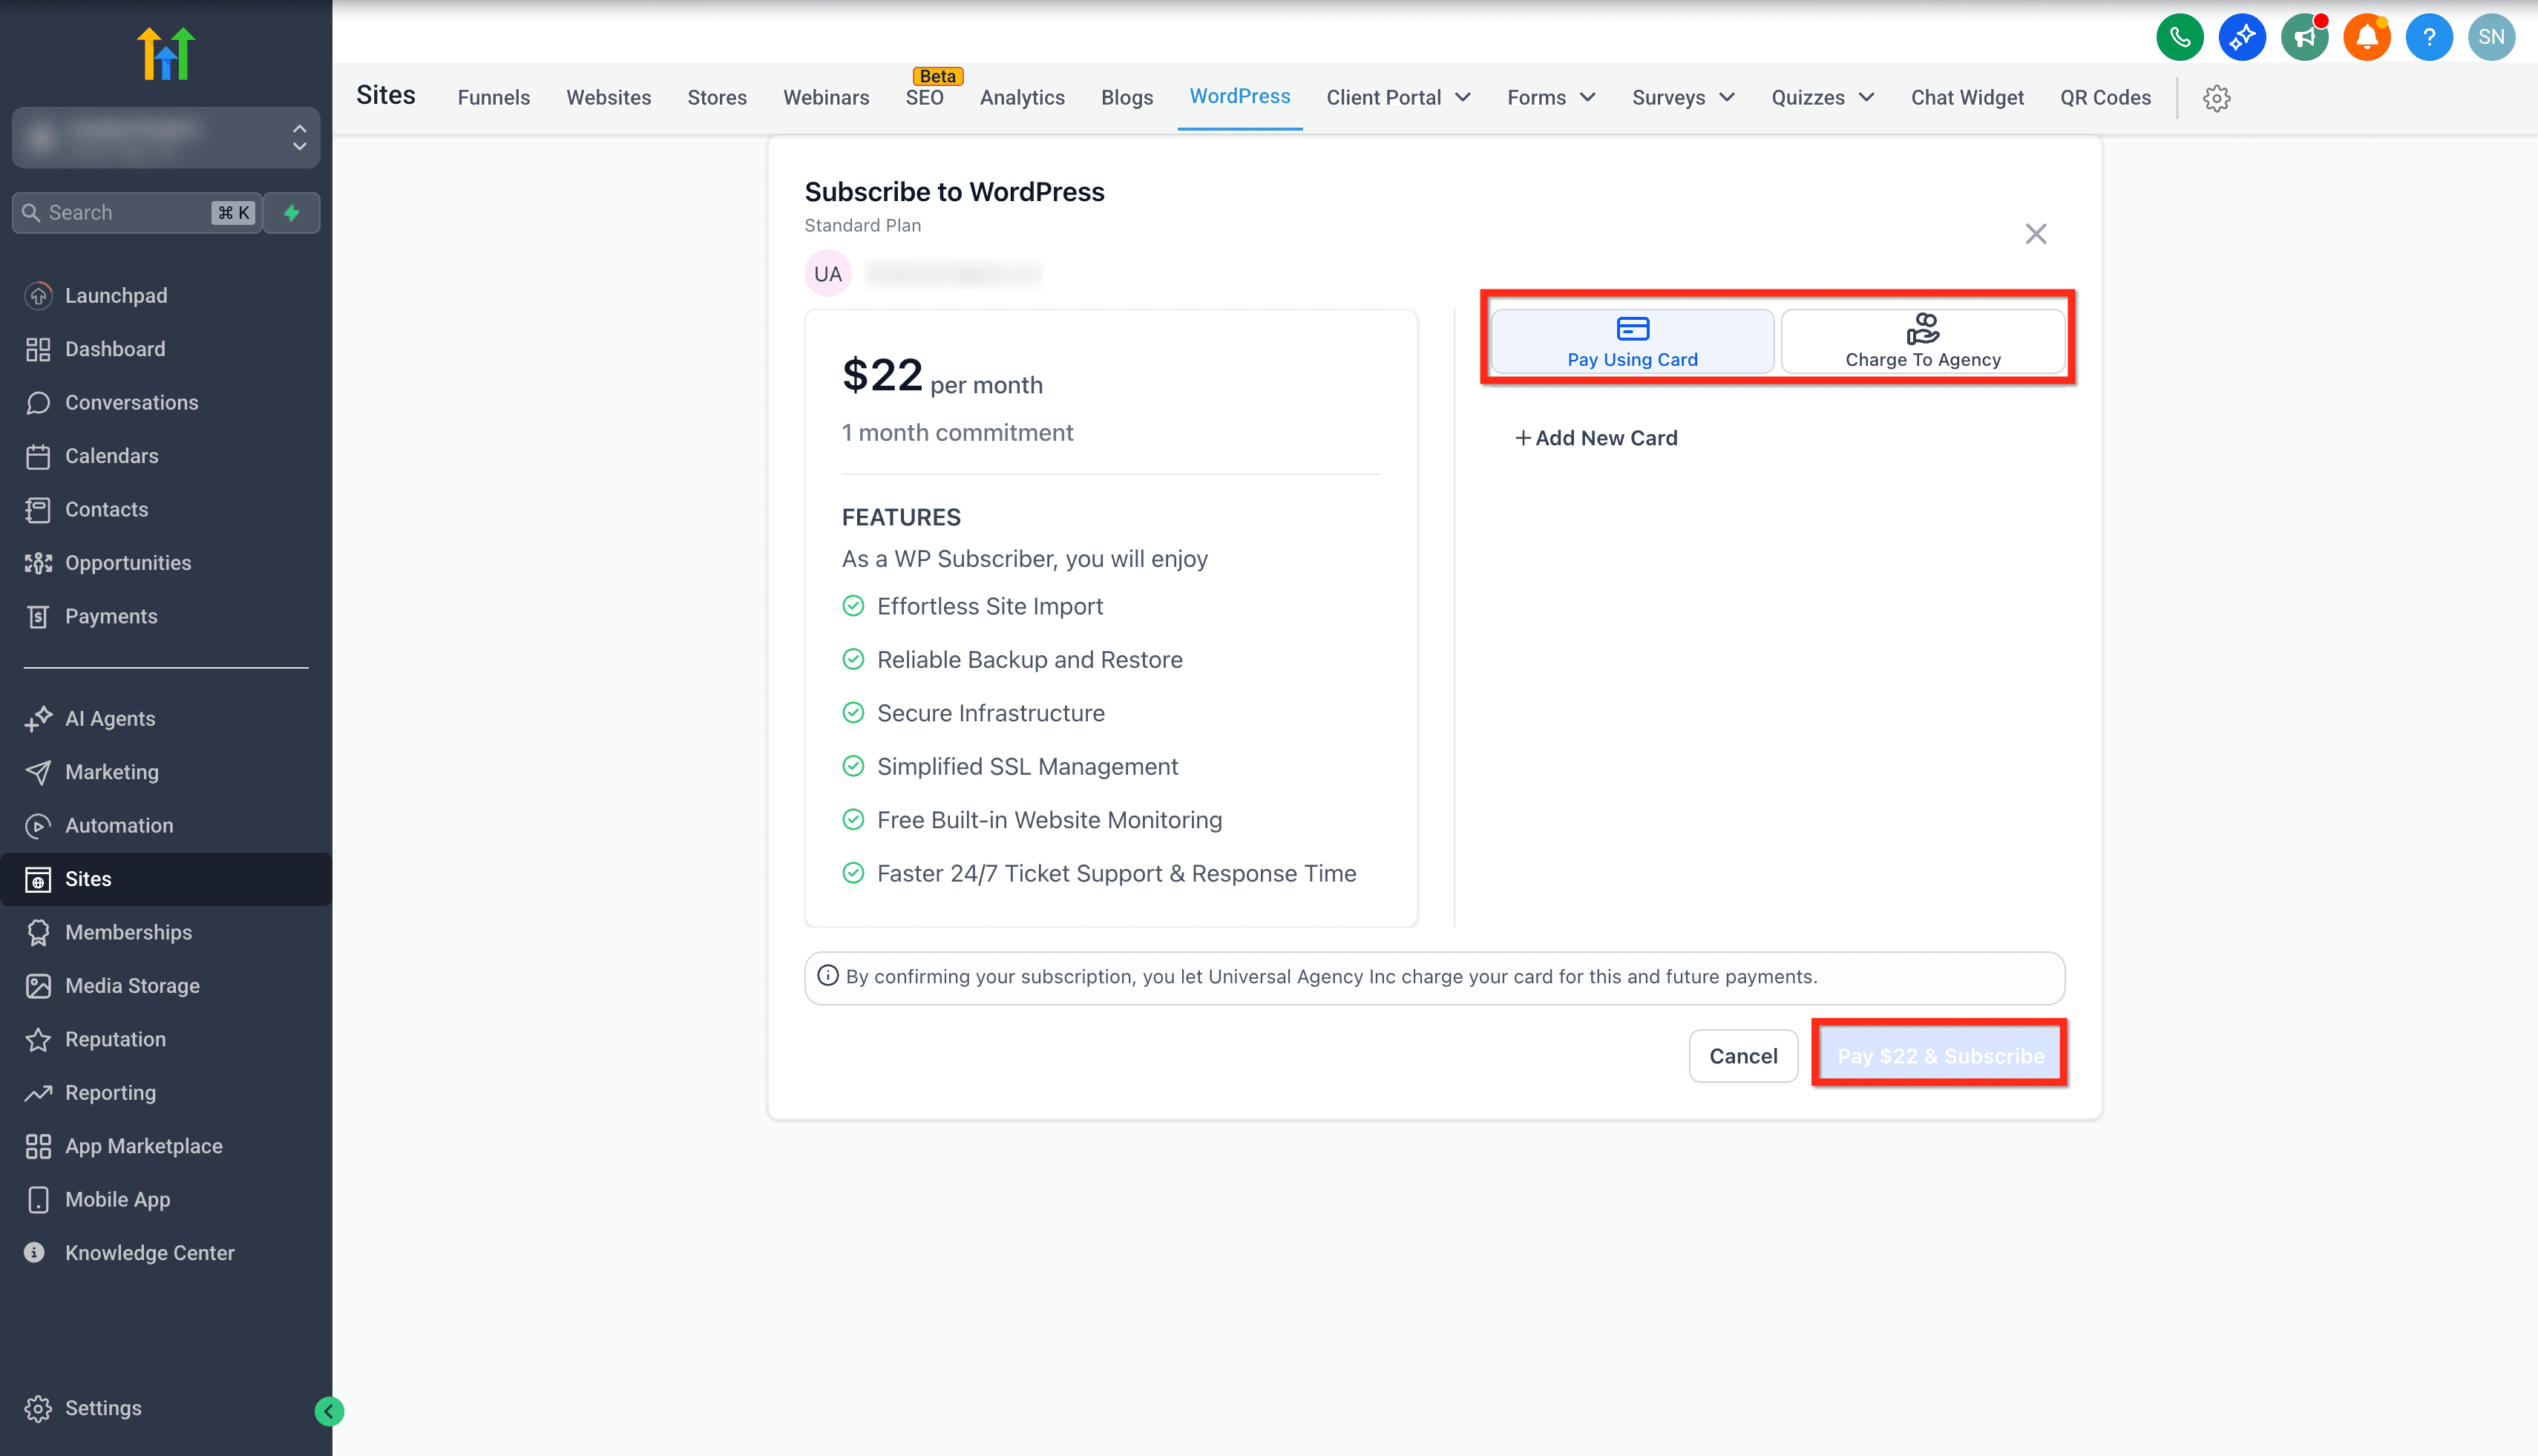Click the info icon in subscription notice
2538x1456 pixels.
828,975
